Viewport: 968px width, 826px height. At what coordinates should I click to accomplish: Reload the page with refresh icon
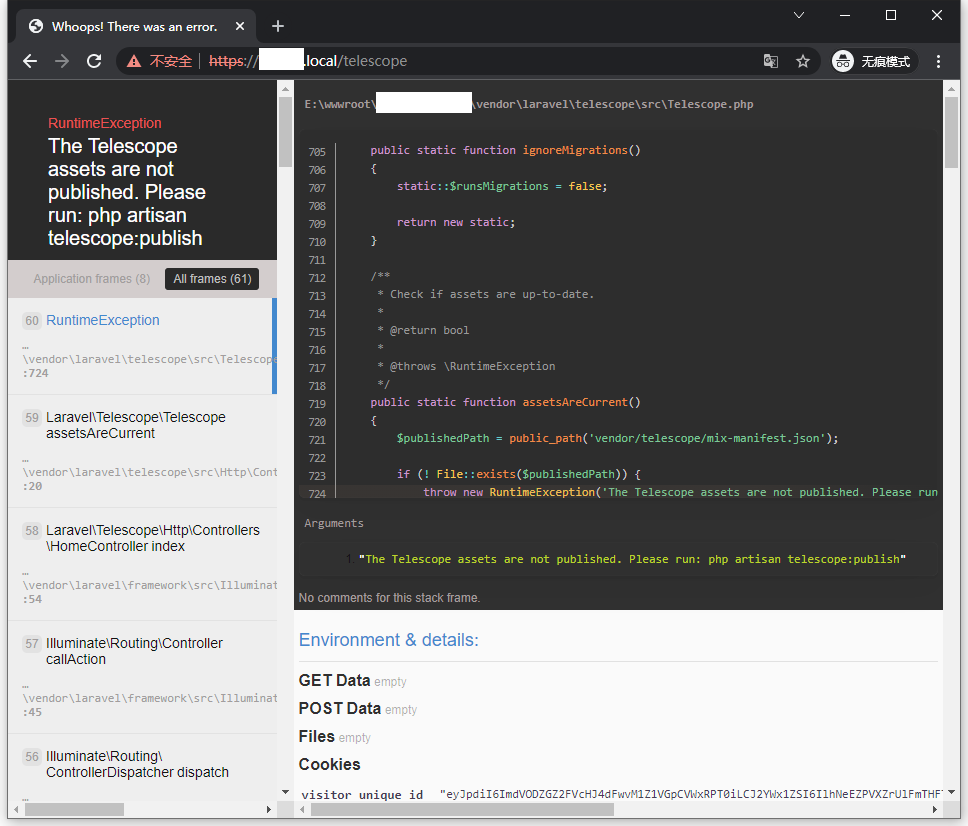pyautogui.click(x=94, y=61)
